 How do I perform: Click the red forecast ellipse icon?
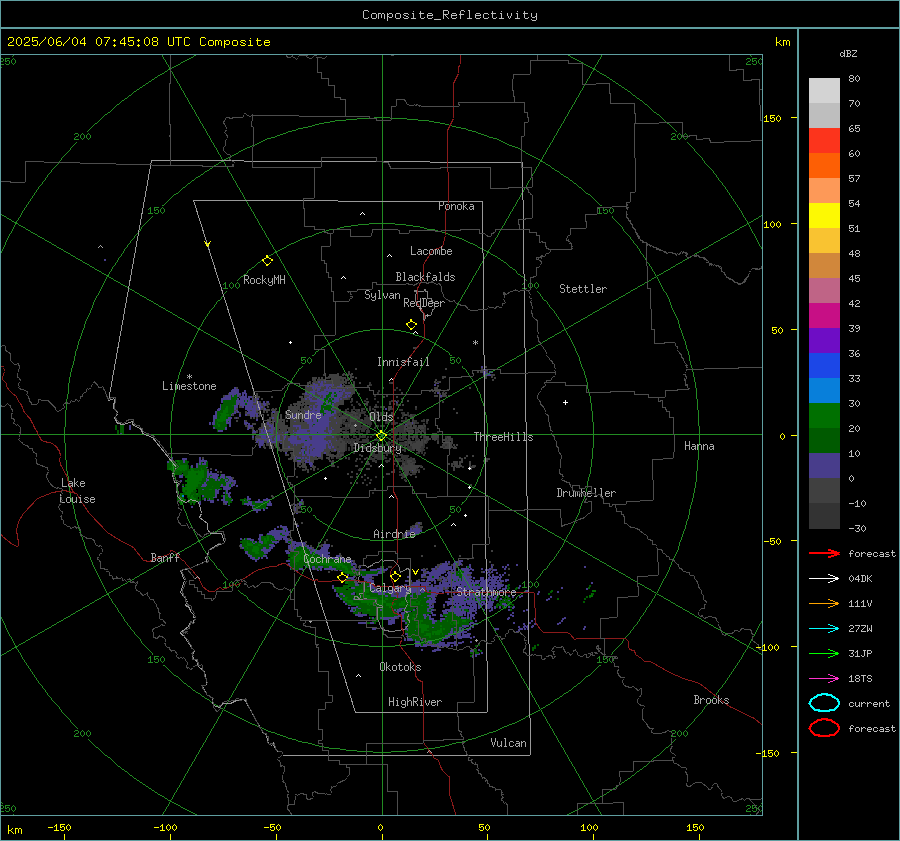tap(824, 728)
